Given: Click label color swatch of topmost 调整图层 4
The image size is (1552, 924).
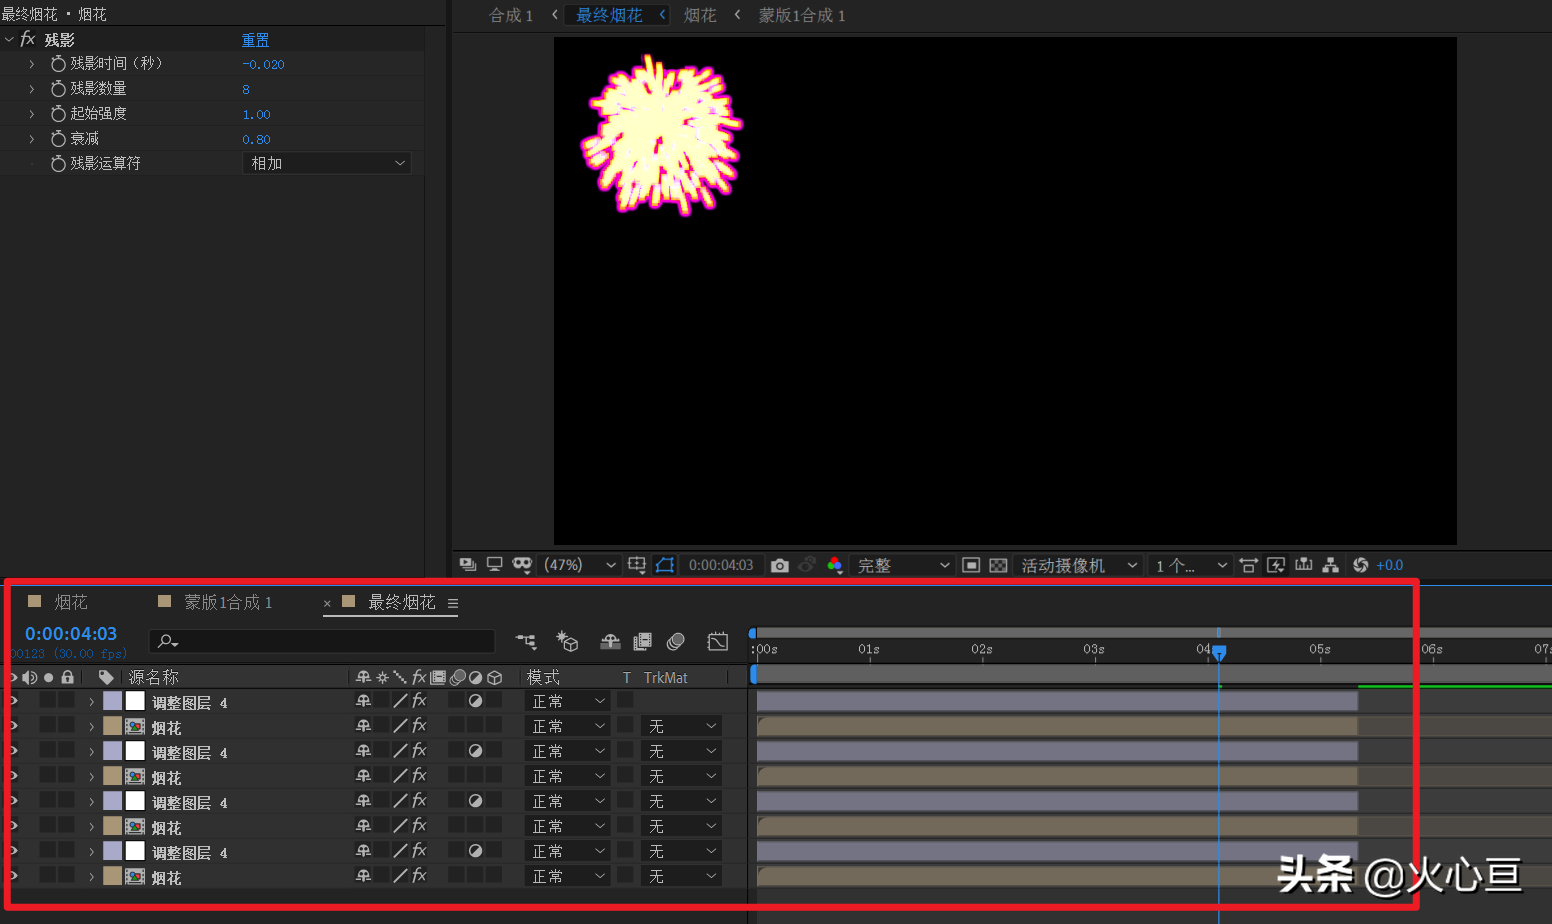Looking at the screenshot, I should (112, 701).
